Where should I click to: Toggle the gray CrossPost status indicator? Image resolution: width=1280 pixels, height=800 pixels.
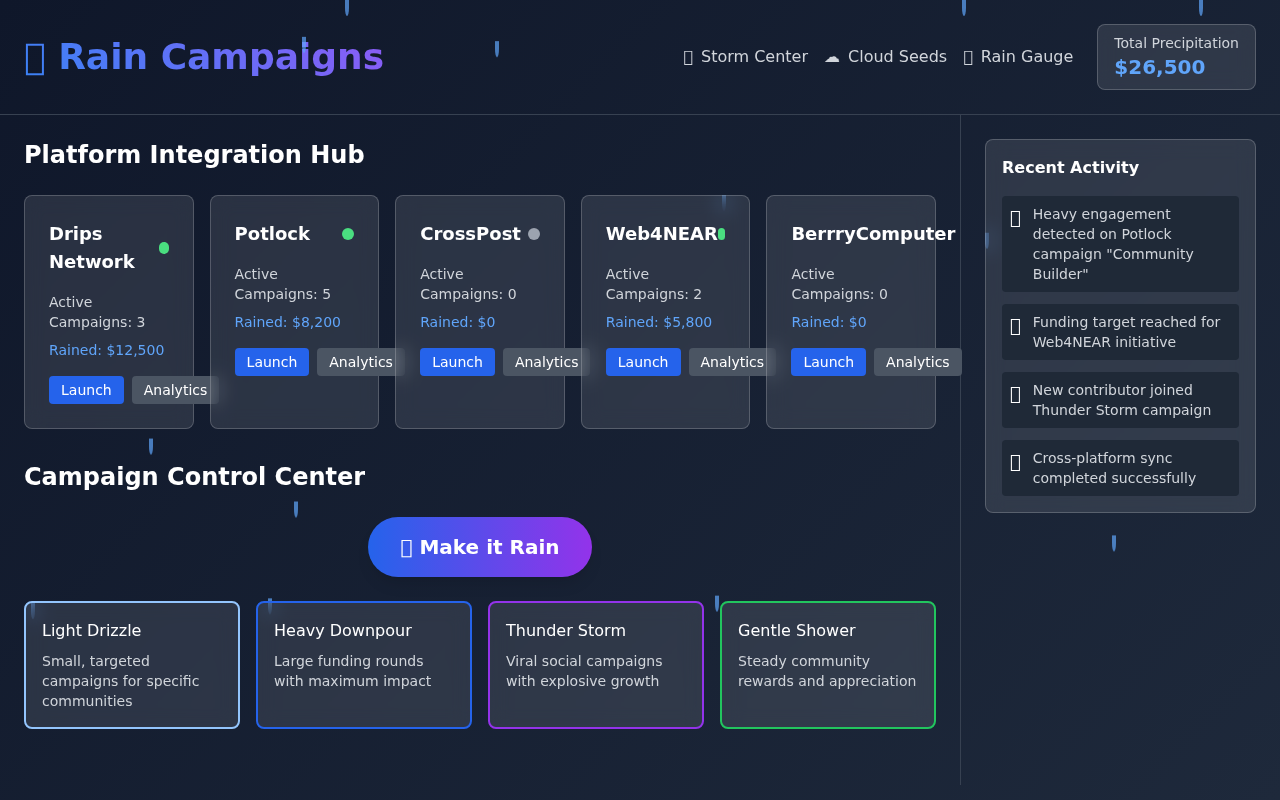(x=535, y=234)
